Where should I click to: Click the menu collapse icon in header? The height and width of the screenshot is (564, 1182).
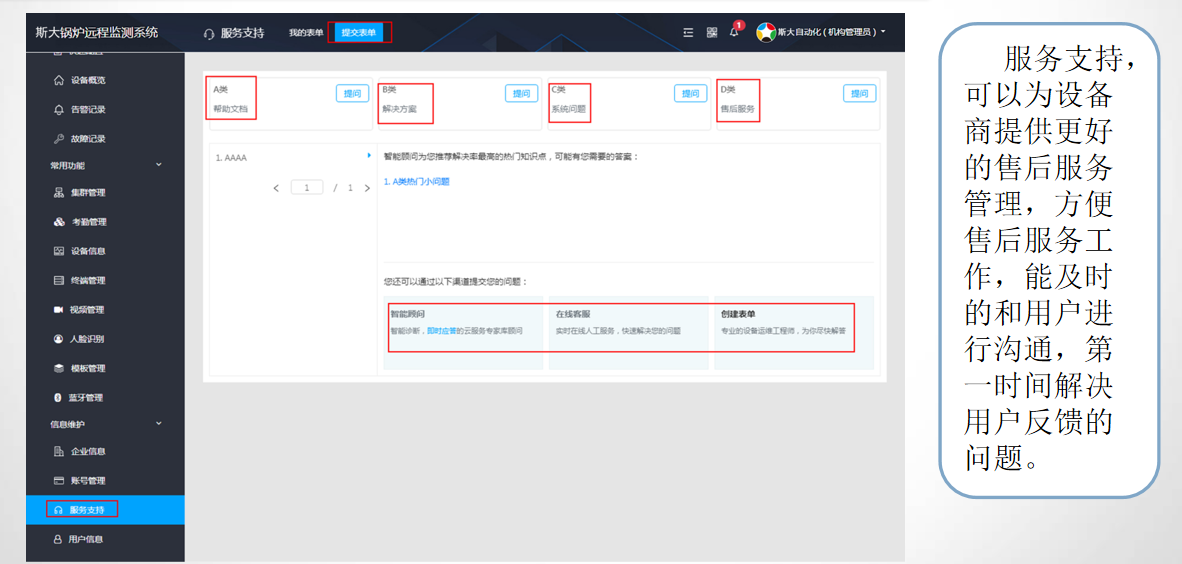tap(688, 32)
